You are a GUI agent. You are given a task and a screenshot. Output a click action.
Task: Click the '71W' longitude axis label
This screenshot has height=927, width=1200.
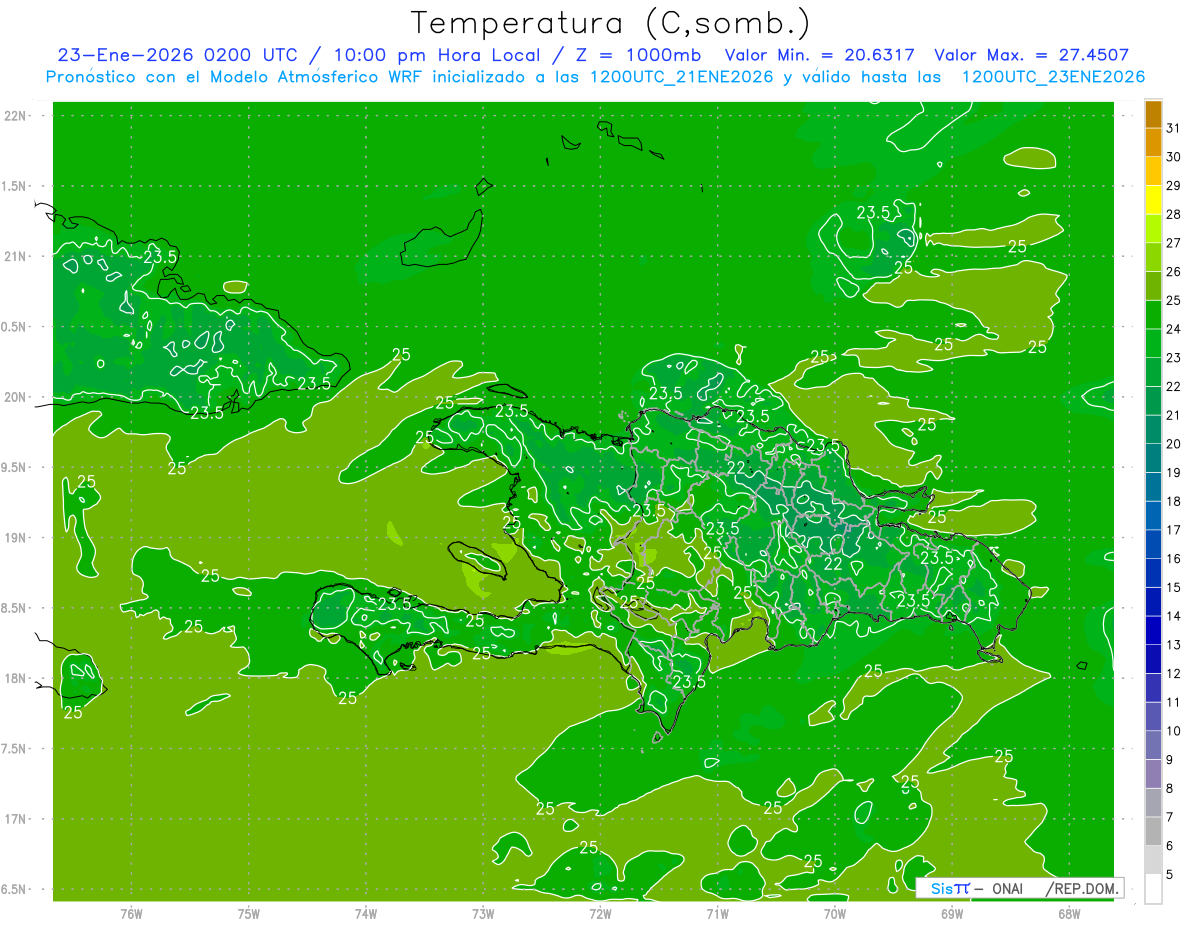click(x=717, y=914)
